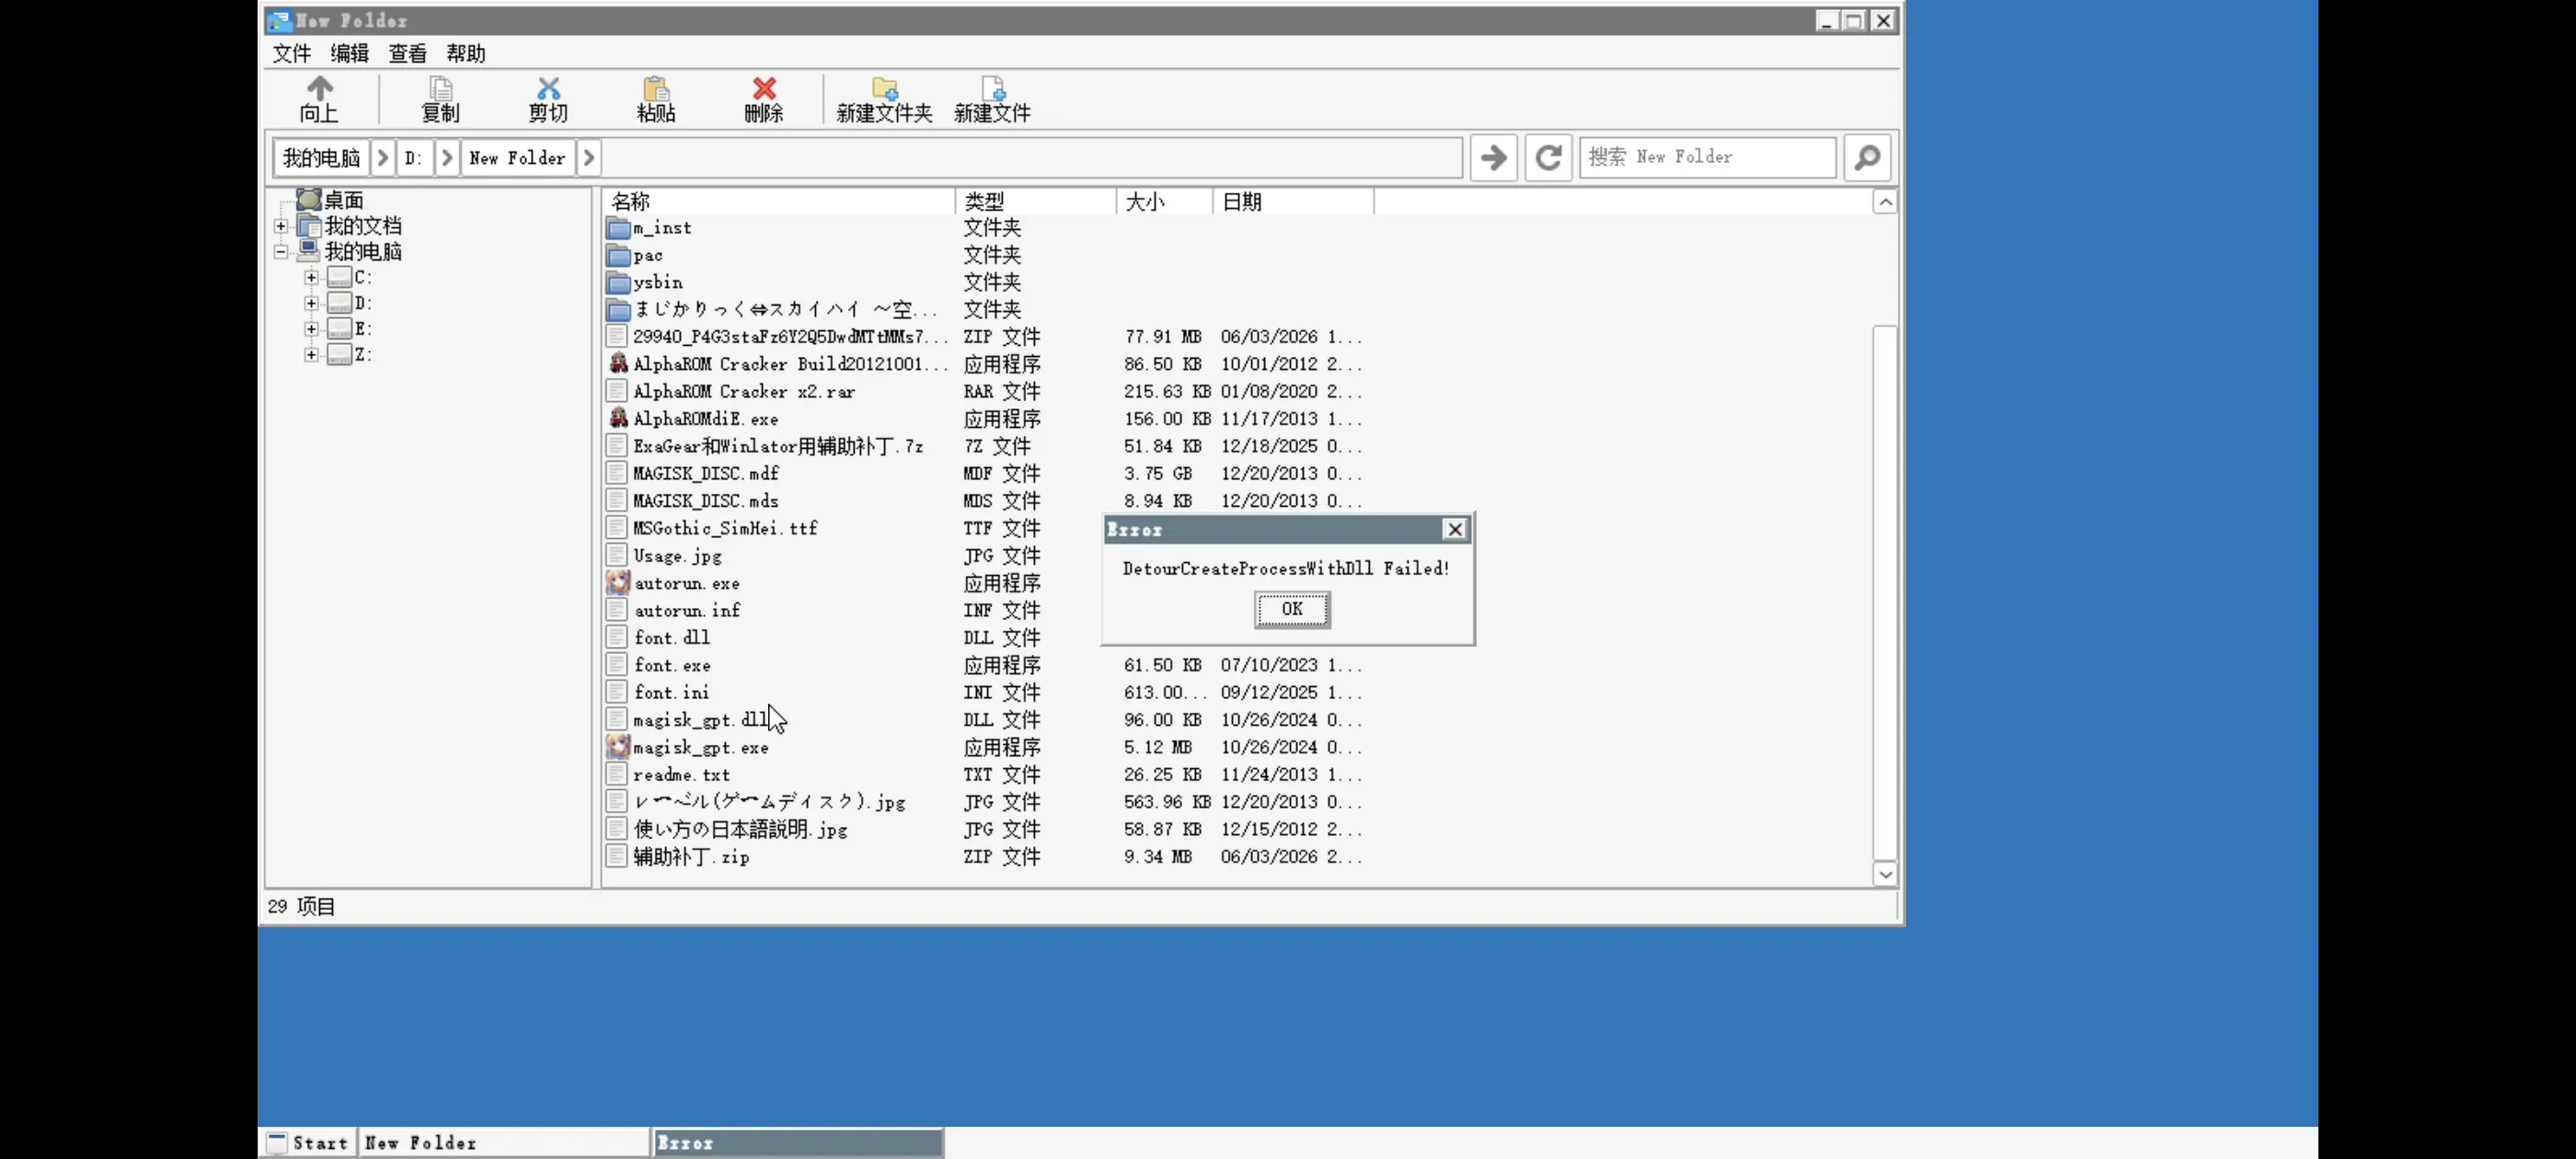Create a file with 新建文件 icon
This screenshot has height=1159, width=2576.
pyautogui.click(x=992, y=88)
